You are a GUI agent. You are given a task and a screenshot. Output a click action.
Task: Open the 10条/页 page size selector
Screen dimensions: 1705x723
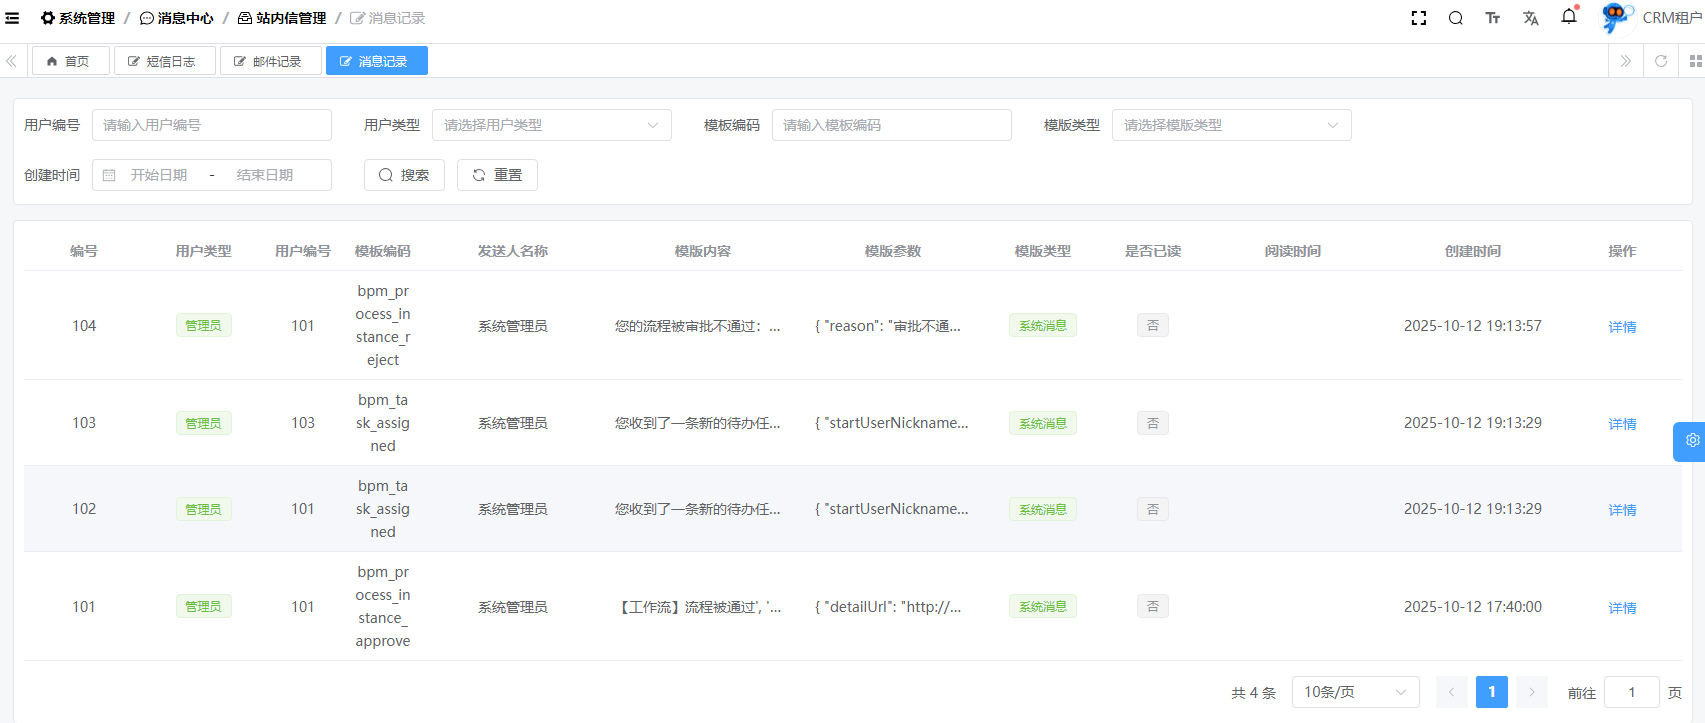(1355, 692)
